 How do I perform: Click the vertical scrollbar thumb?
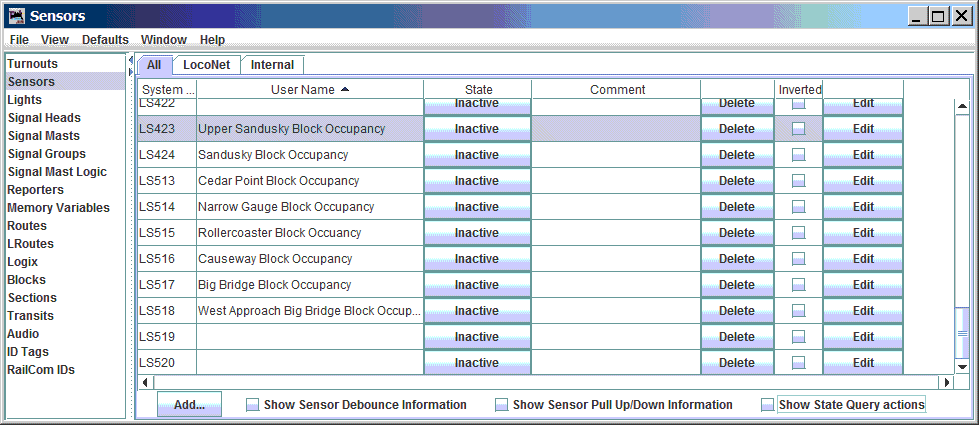click(962, 333)
